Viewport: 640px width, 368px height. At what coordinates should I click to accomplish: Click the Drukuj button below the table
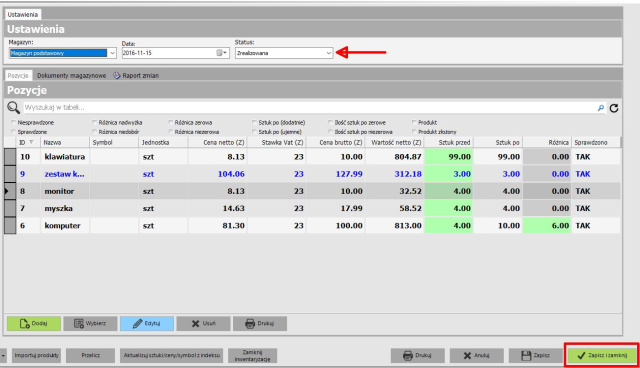click(x=260, y=324)
